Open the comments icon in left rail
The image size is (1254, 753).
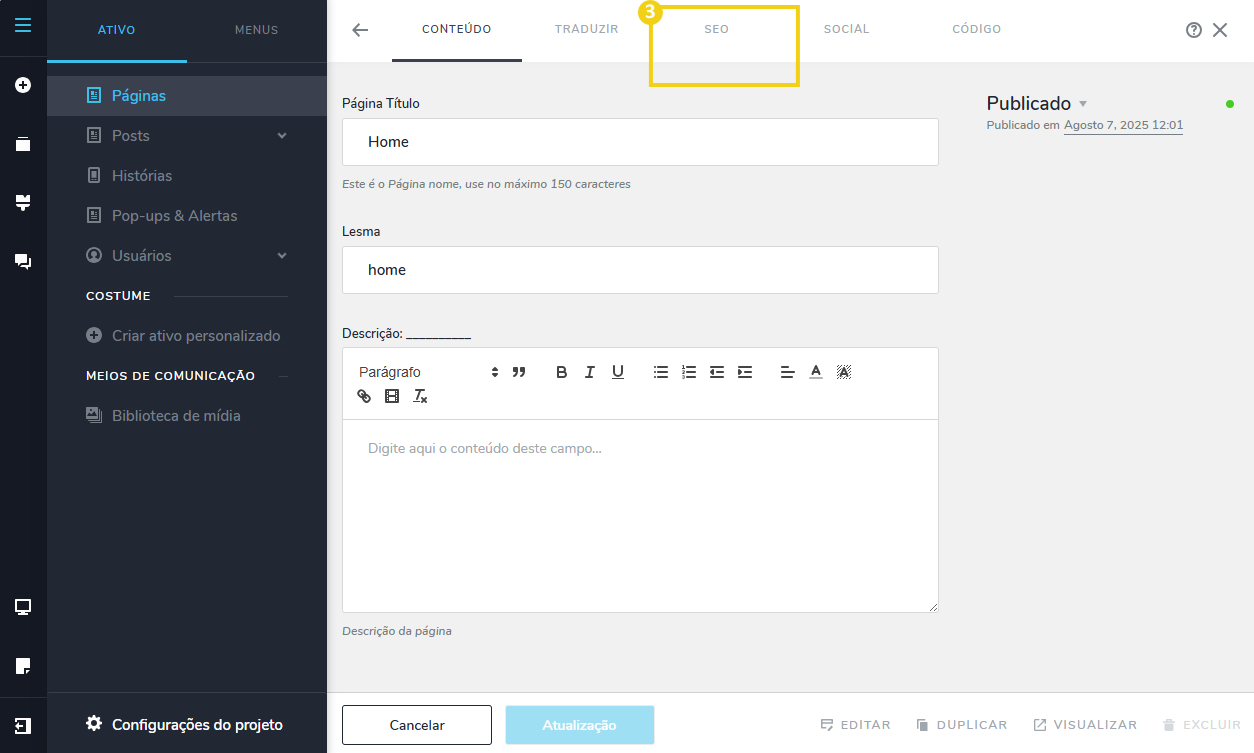[23, 262]
